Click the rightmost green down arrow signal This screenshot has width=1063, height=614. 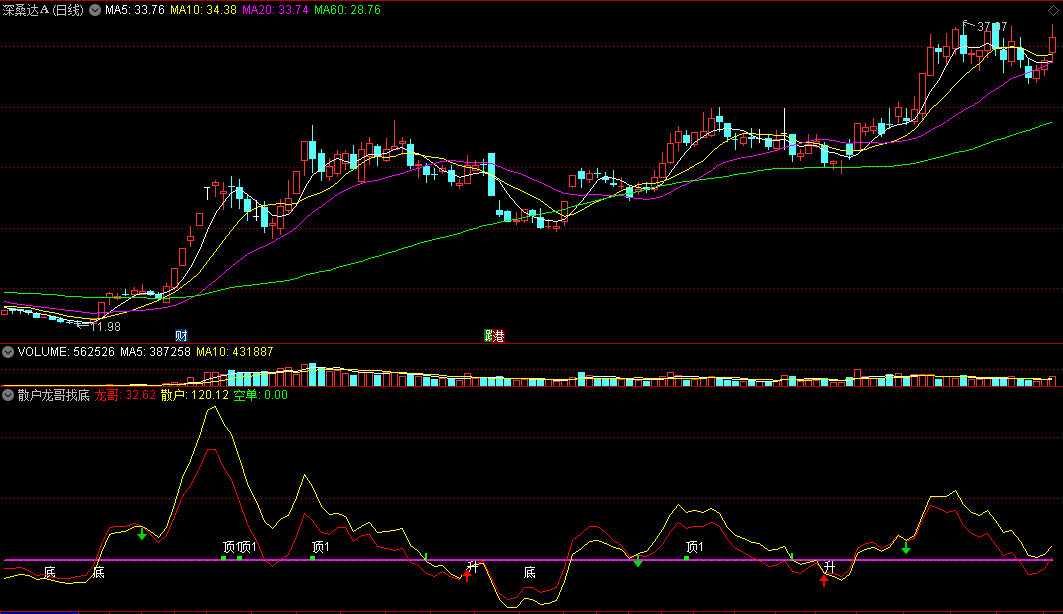(x=906, y=548)
